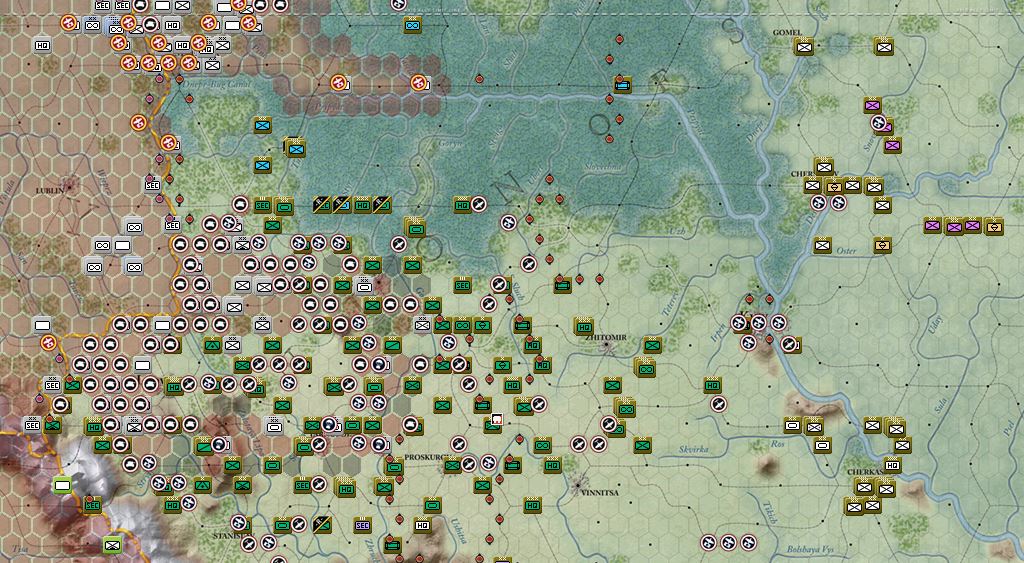Select the blue counter at the top edge
Screen dimensions: 1024x563
click(412, 25)
